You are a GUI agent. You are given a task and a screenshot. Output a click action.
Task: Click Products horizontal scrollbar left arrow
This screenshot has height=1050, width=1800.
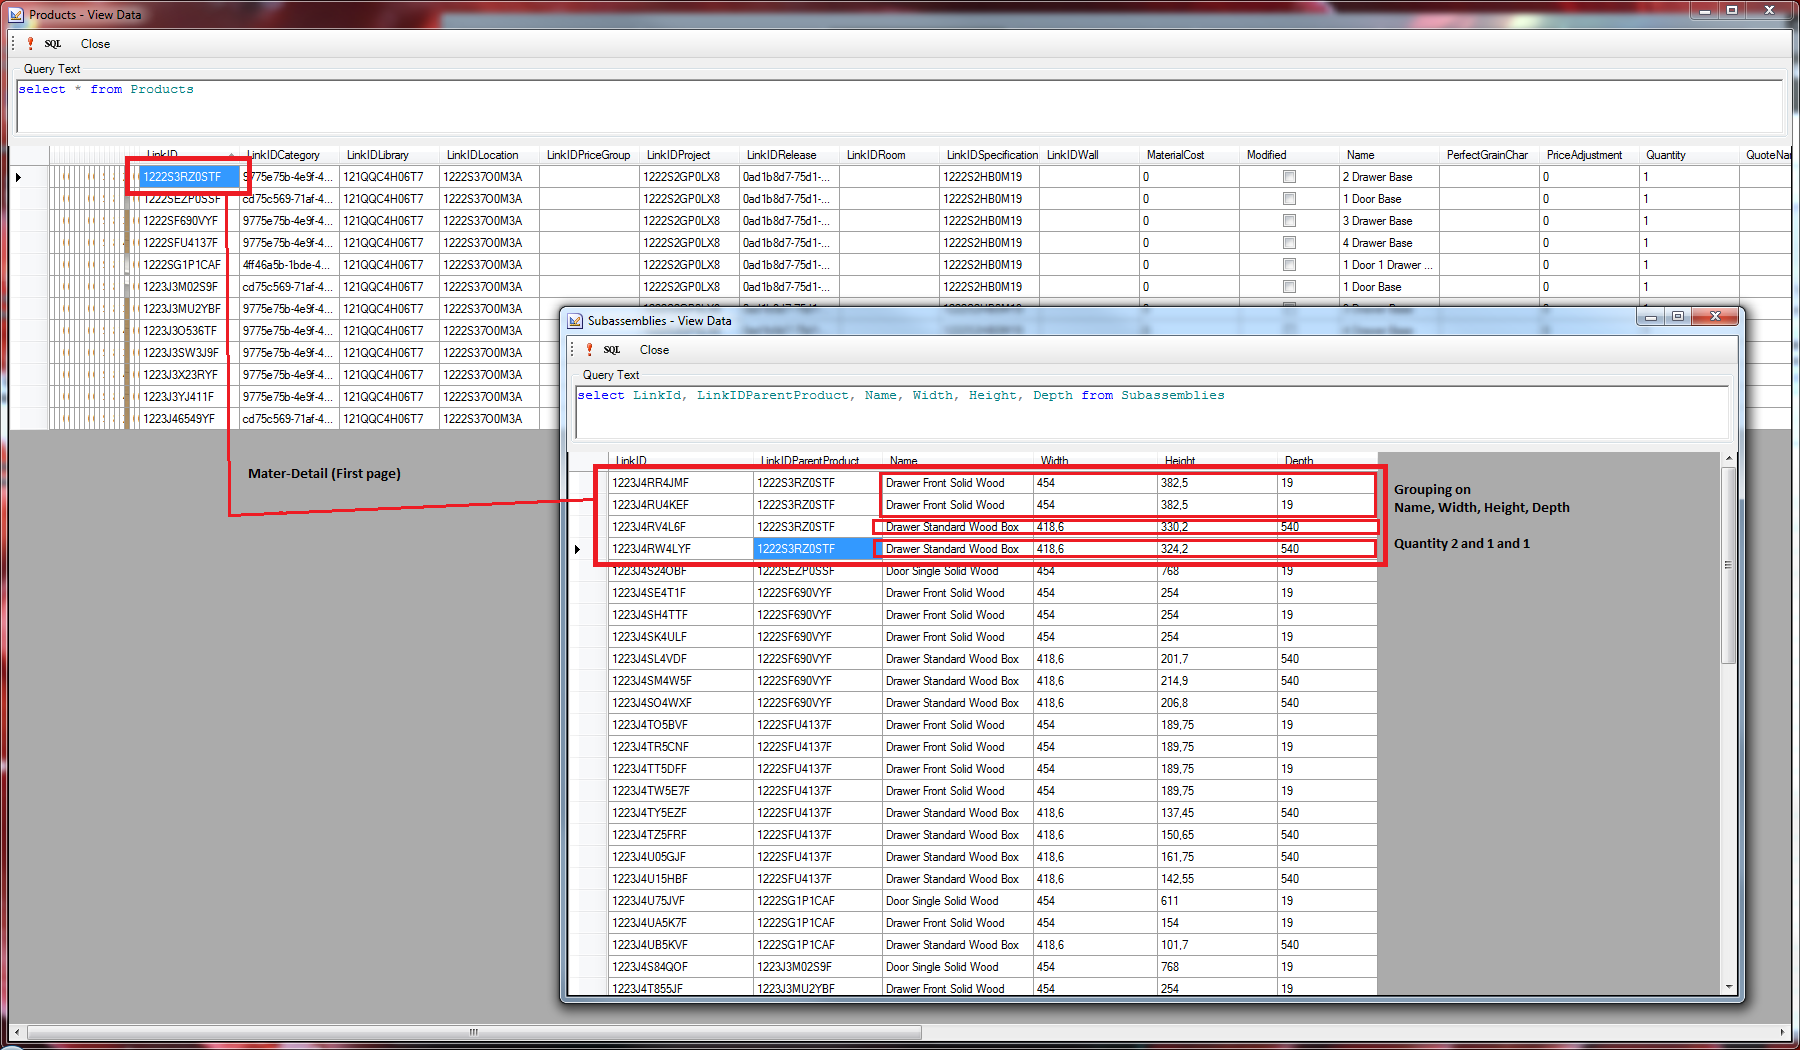(x=17, y=1032)
